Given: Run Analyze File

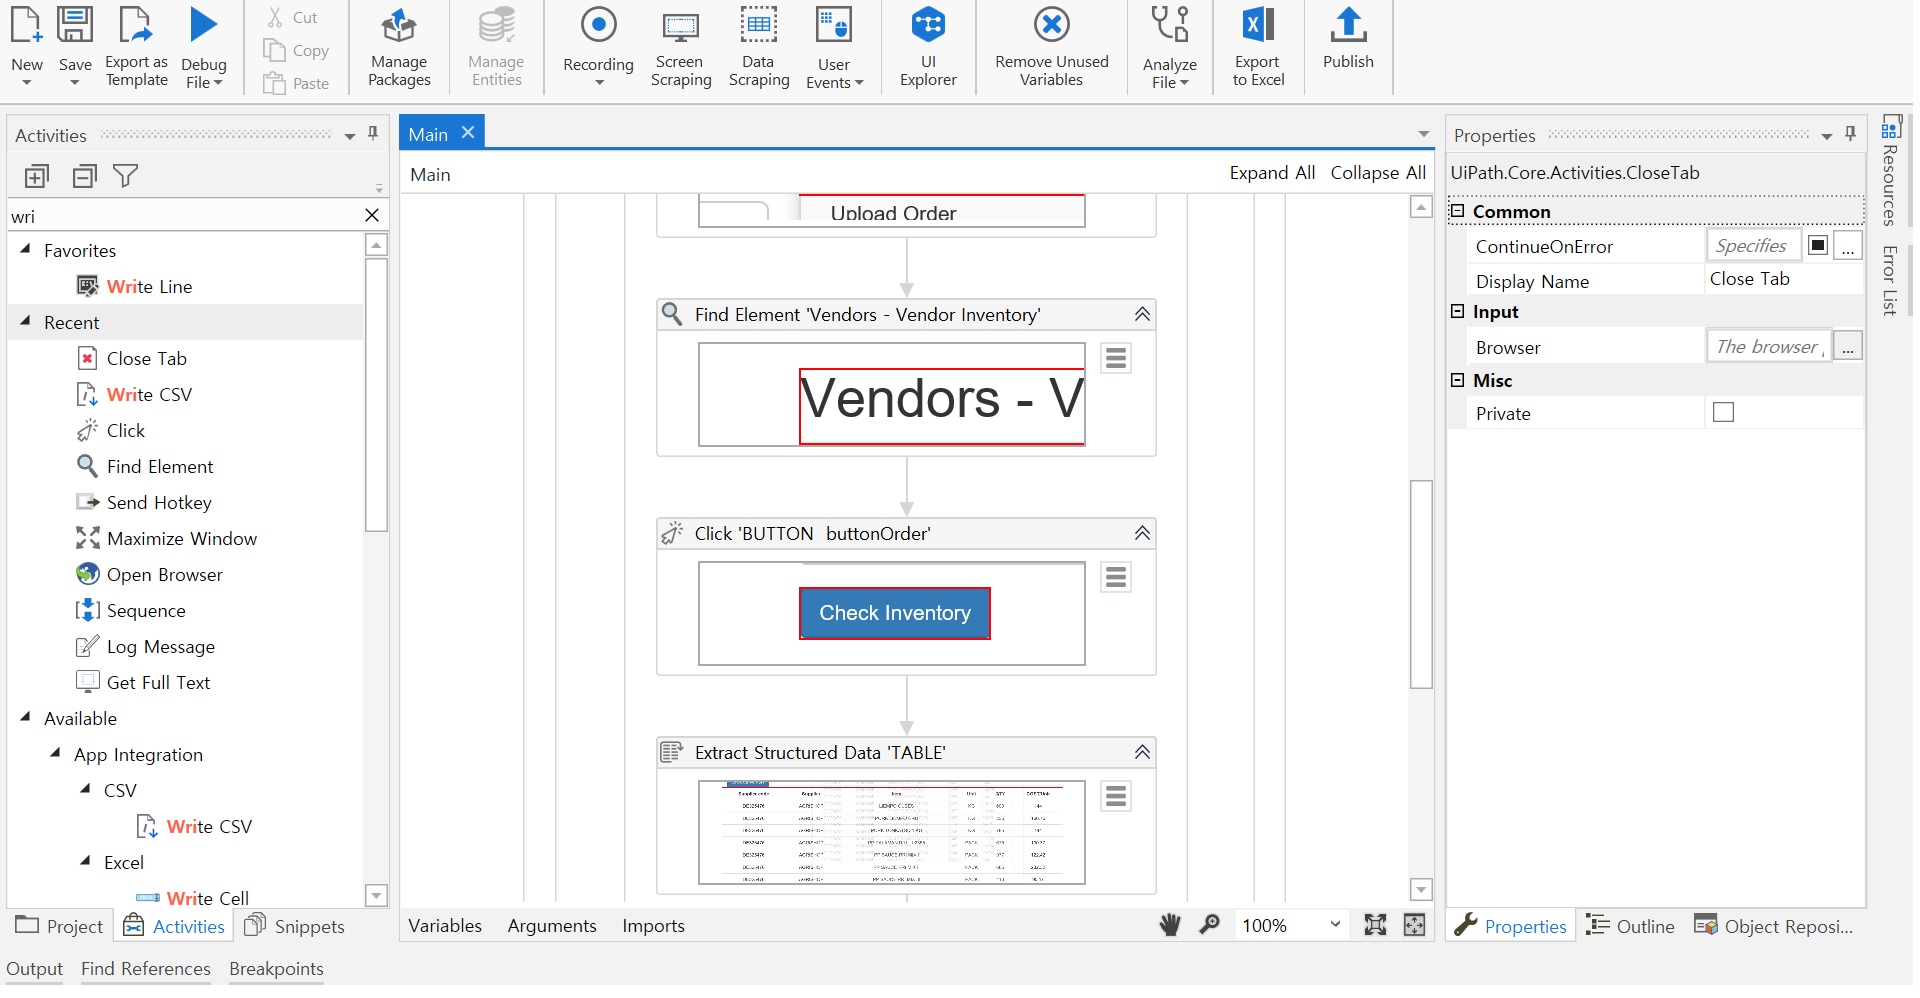Looking at the screenshot, I should pyautogui.click(x=1170, y=45).
